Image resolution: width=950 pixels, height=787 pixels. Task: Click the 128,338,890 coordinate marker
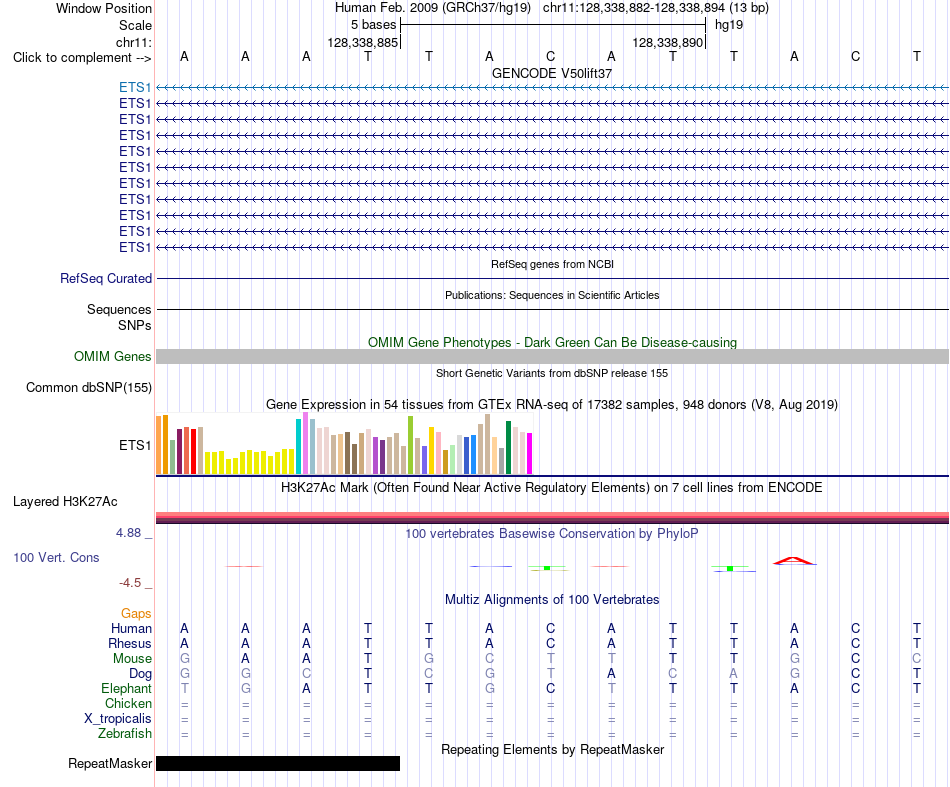(667, 42)
